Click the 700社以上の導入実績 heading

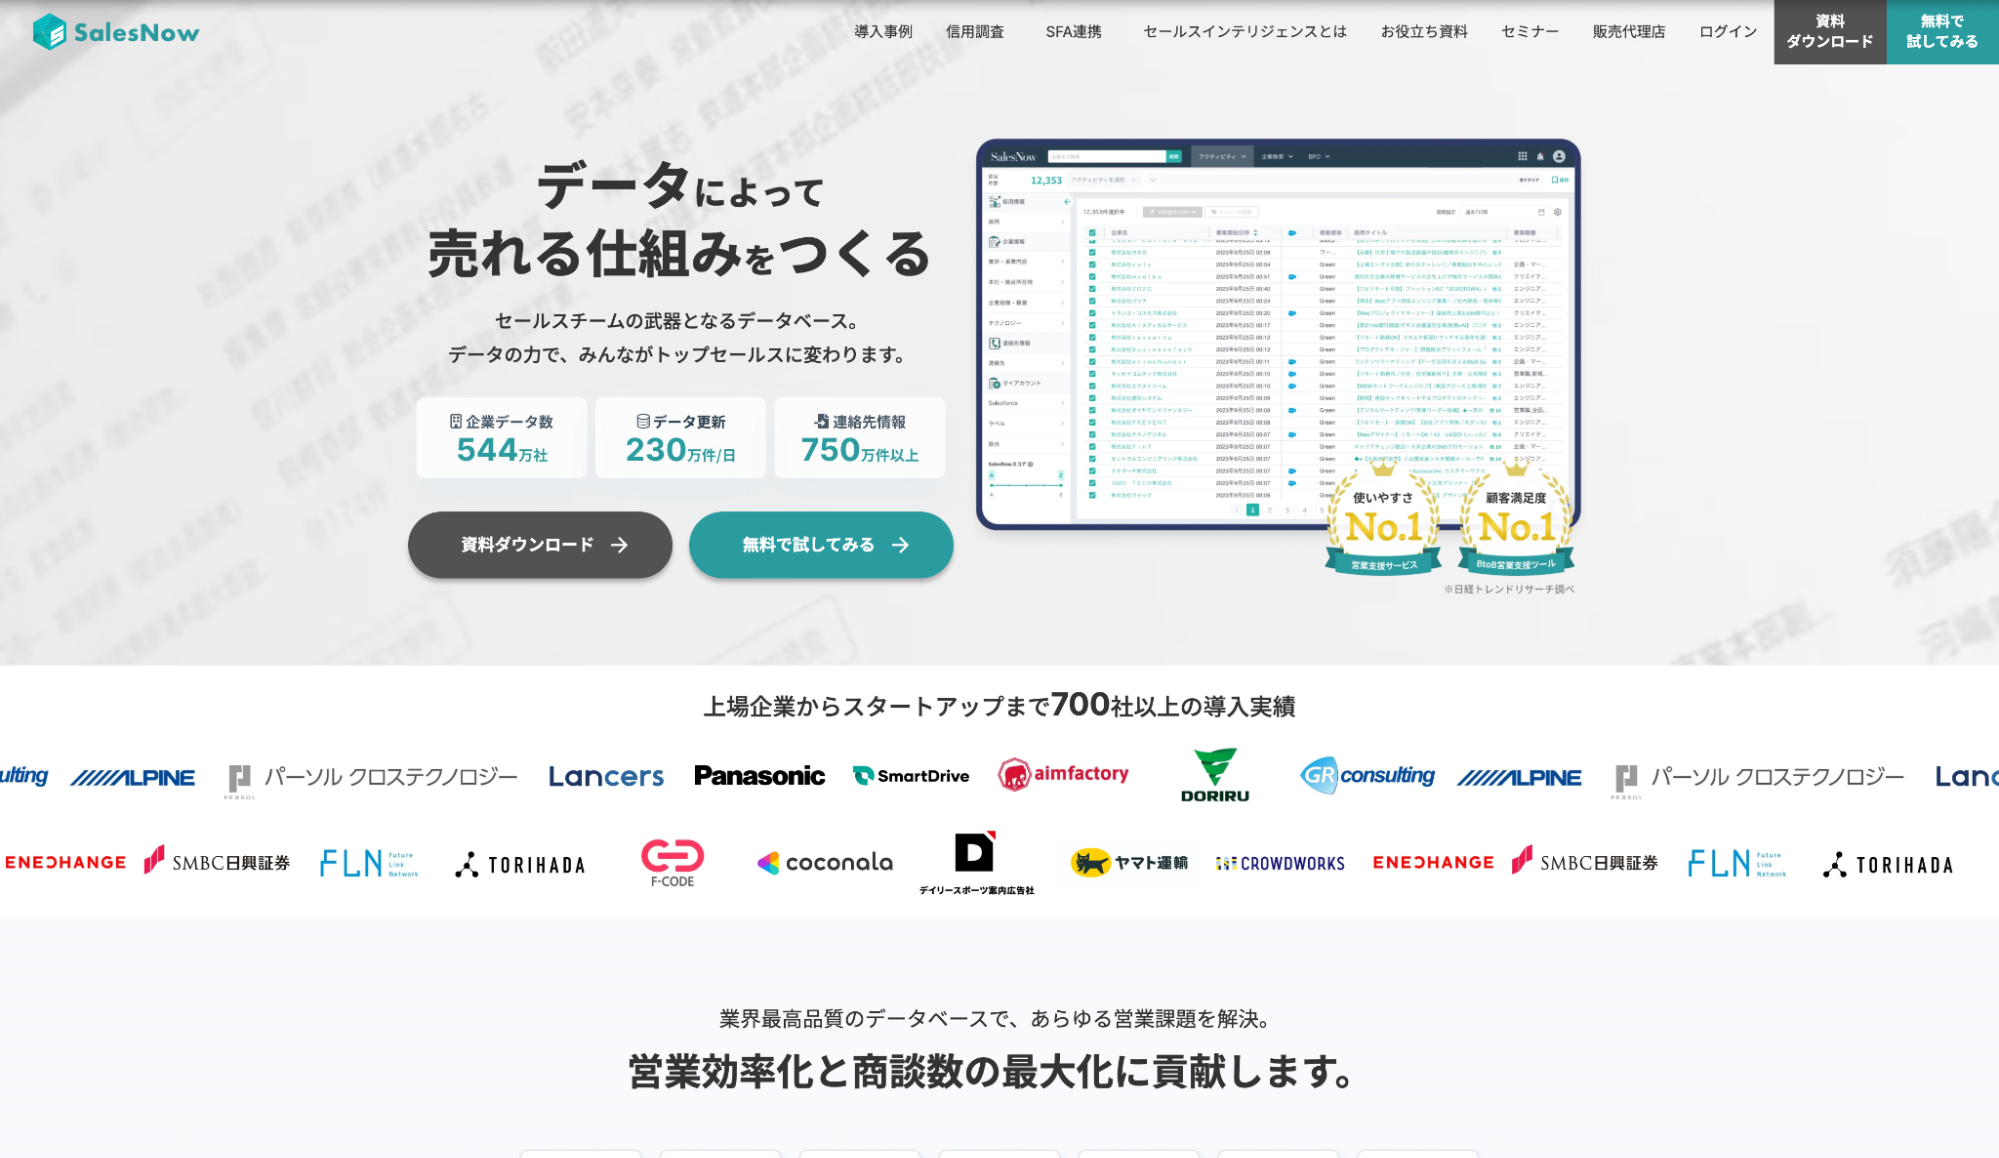coord(1000,706)
